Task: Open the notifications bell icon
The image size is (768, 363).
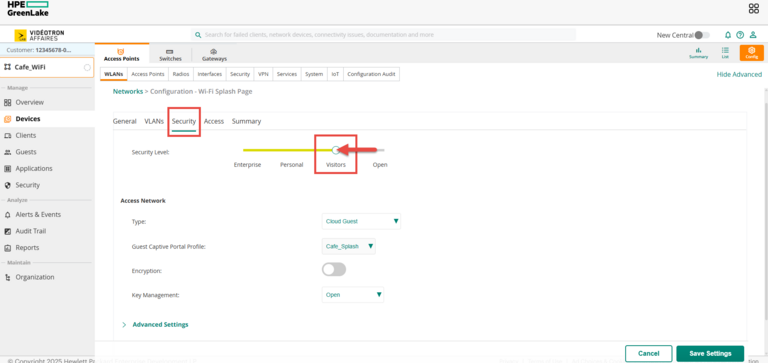Action: (728, 35)
